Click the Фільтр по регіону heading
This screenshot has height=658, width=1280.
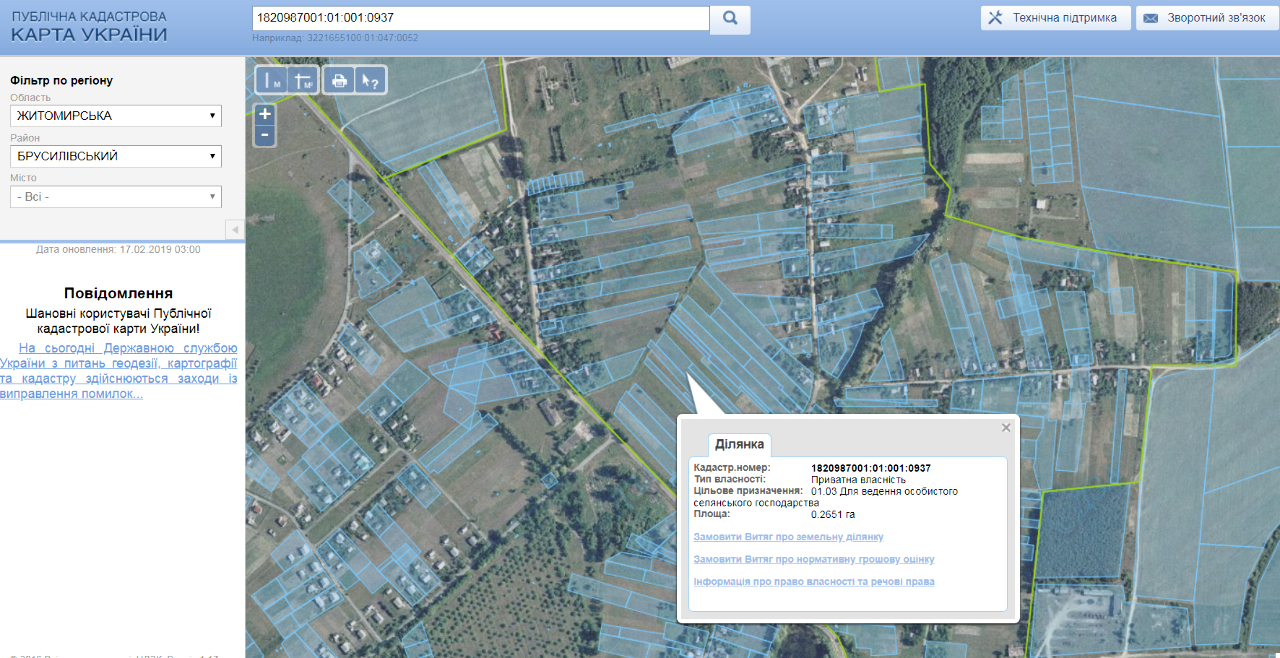coord(61,80)
